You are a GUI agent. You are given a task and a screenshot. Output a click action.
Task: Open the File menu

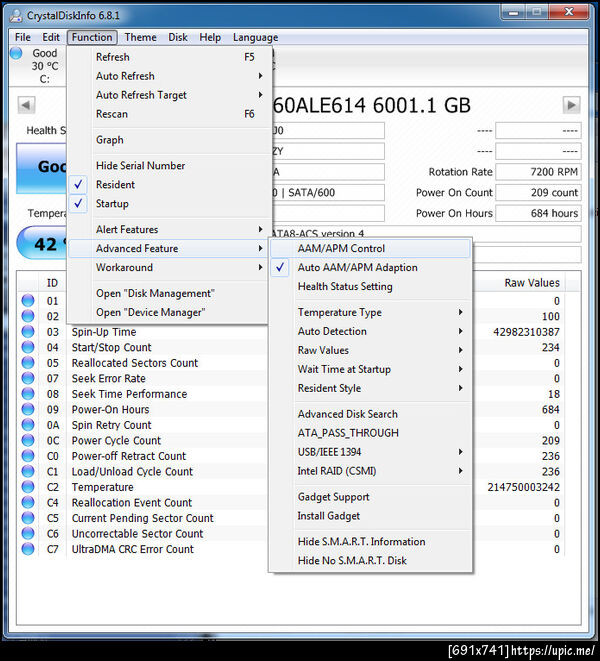point(23,38)
